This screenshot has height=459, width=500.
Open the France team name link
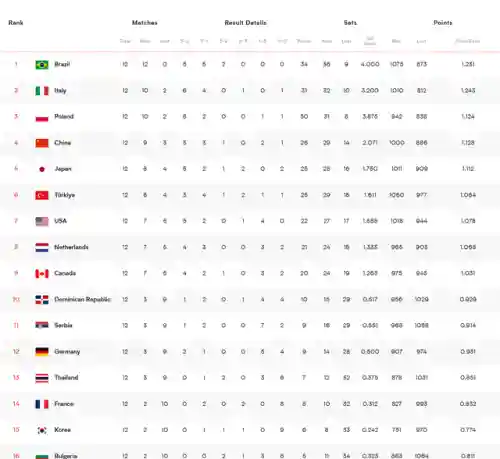[64, 404]
